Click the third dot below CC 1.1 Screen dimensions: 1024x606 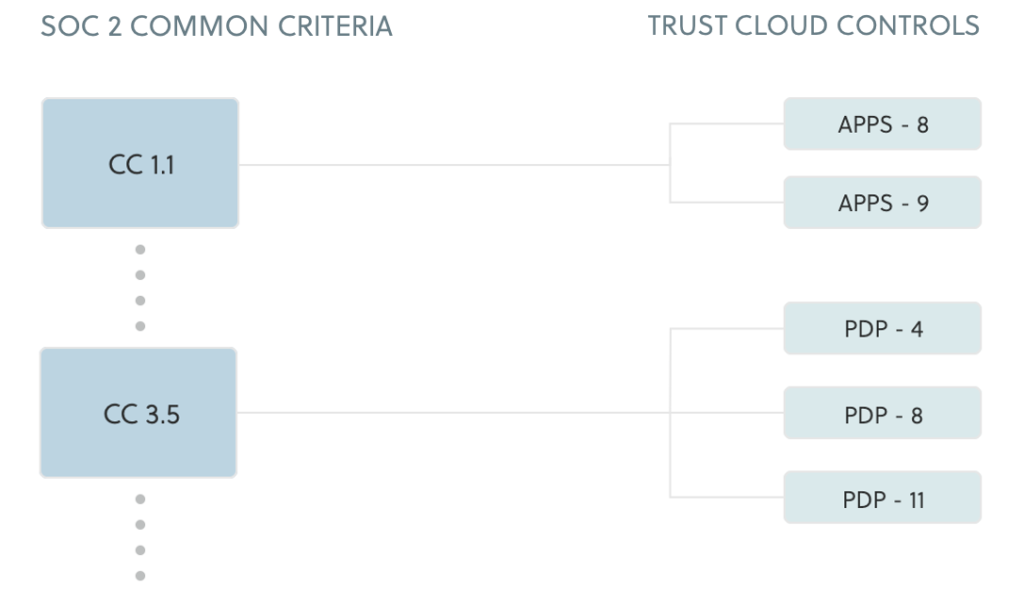pyautogui.click(x=140, y=300)
